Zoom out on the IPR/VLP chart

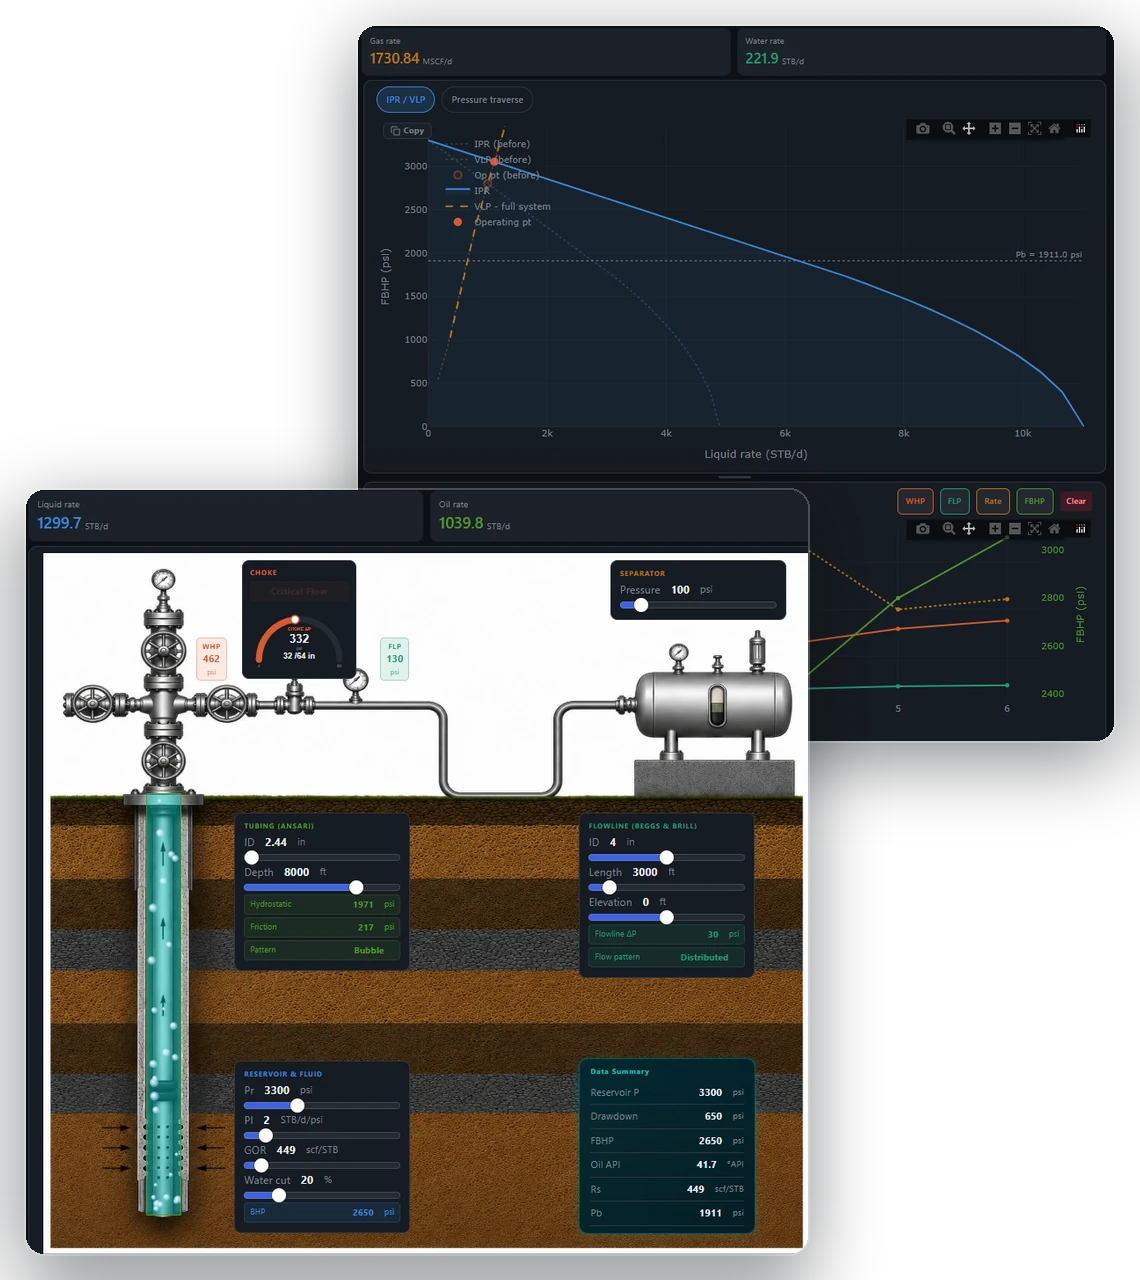click(x=1015, y=129)
